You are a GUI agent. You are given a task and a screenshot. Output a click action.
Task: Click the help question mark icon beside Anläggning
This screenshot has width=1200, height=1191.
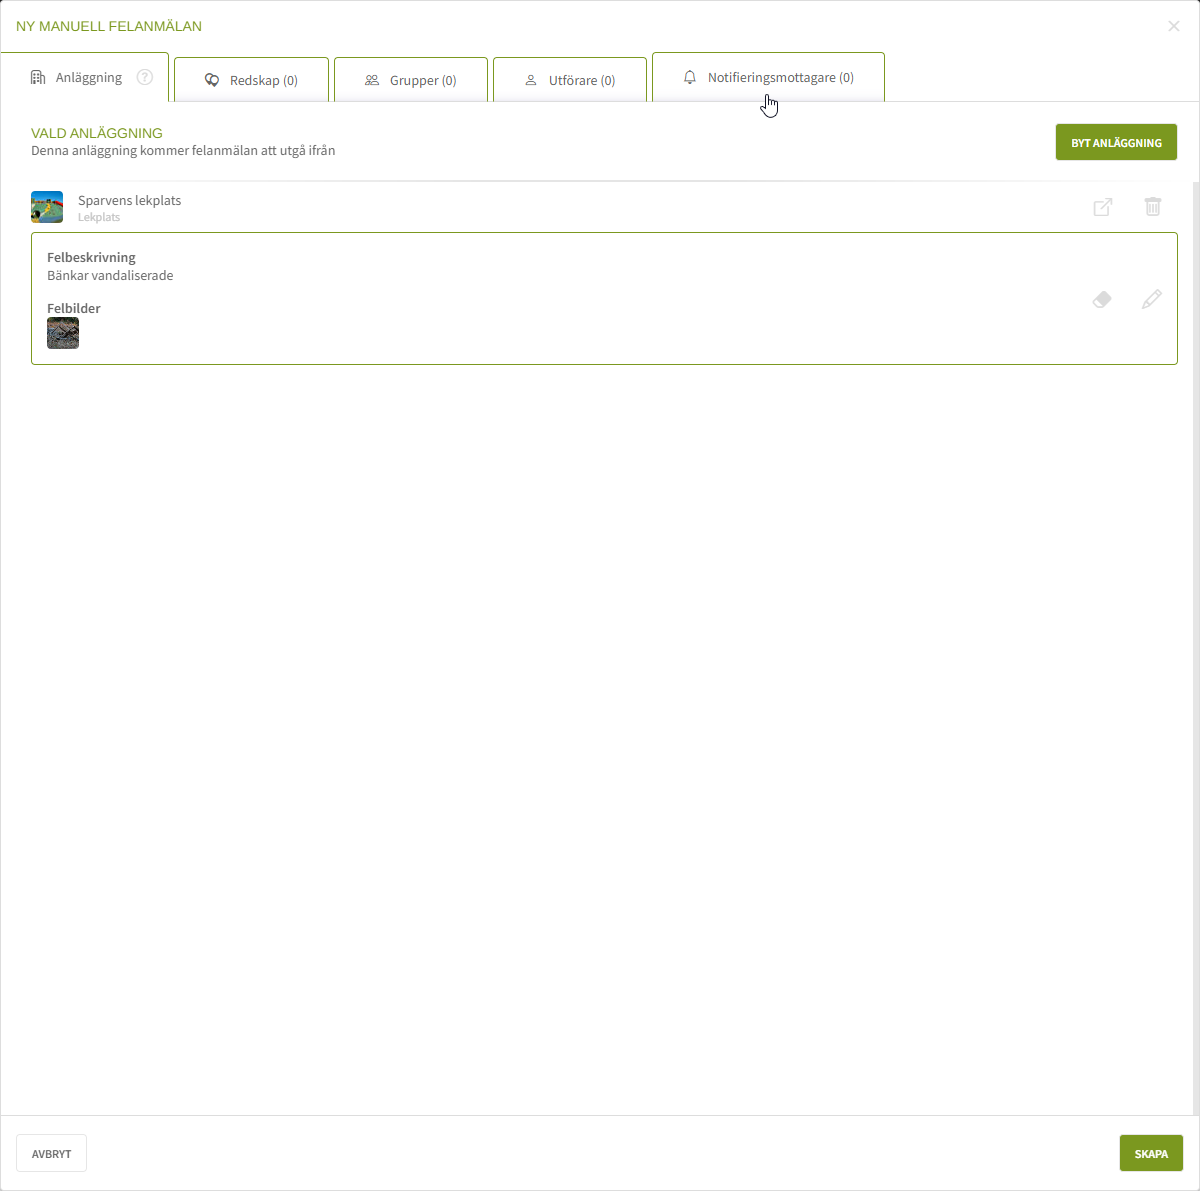point(145,77)
